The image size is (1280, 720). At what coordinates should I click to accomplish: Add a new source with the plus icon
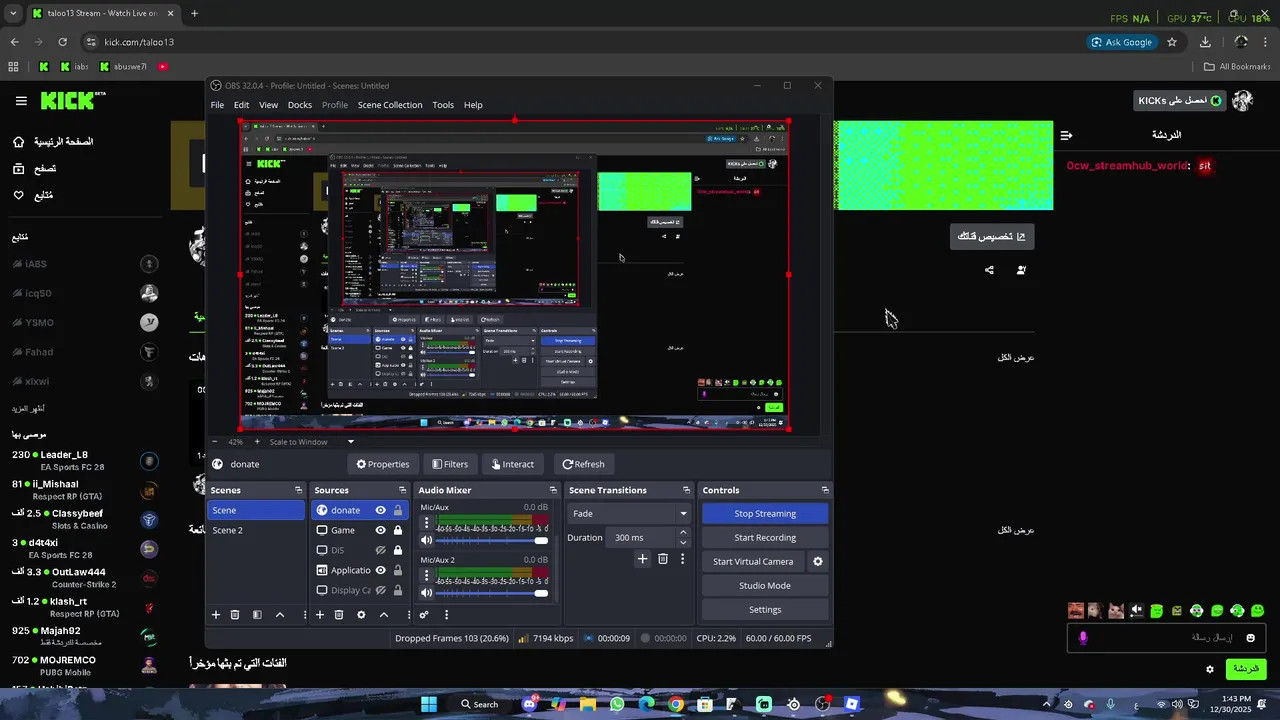coord(320,615)
